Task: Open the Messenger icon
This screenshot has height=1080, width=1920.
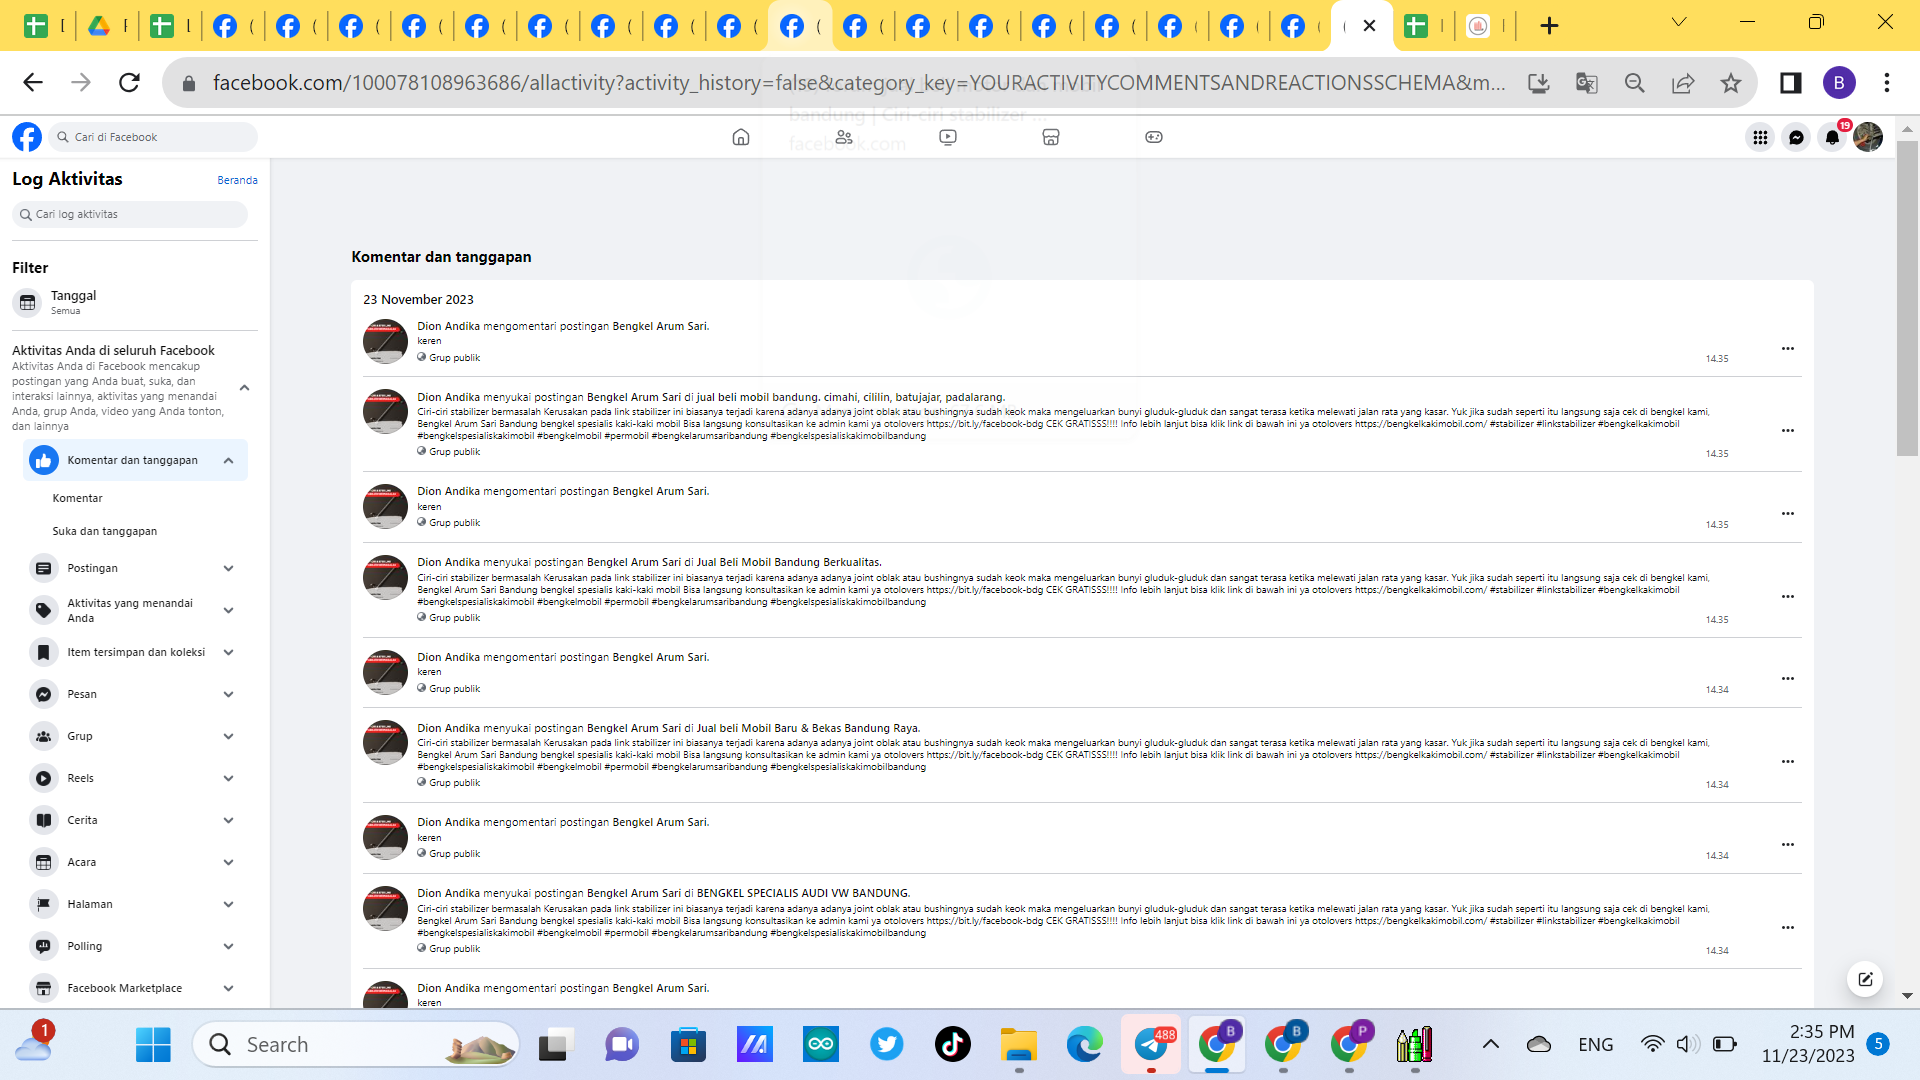Action: click(1796, 137)
